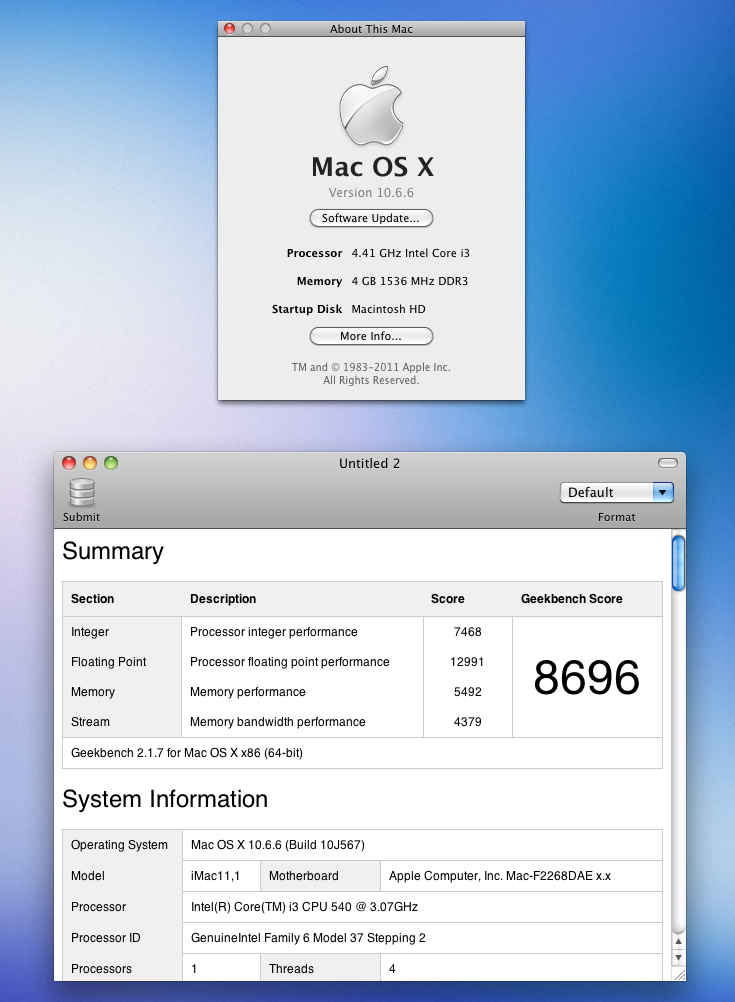Click 'GenuineIntel Family 6 Model 37 Stepping 2' value
This screenshot has width=735, height=1002.
click(308, 938)
